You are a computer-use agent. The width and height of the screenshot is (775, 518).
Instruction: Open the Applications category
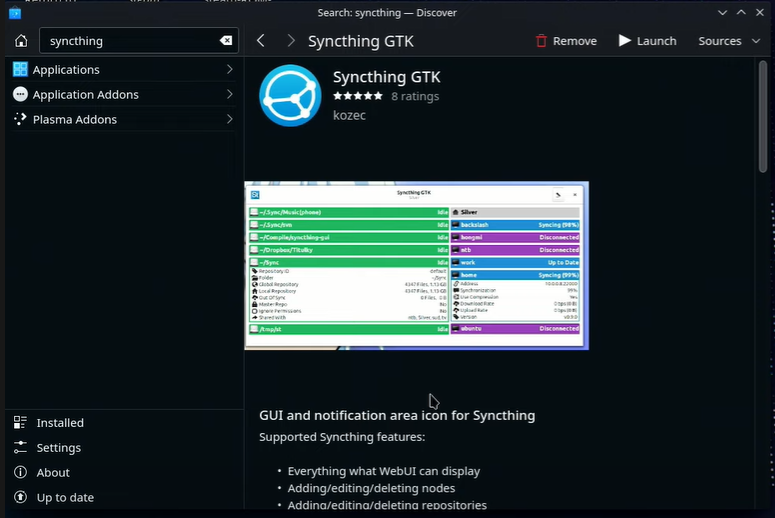click(x=123, y=70)
